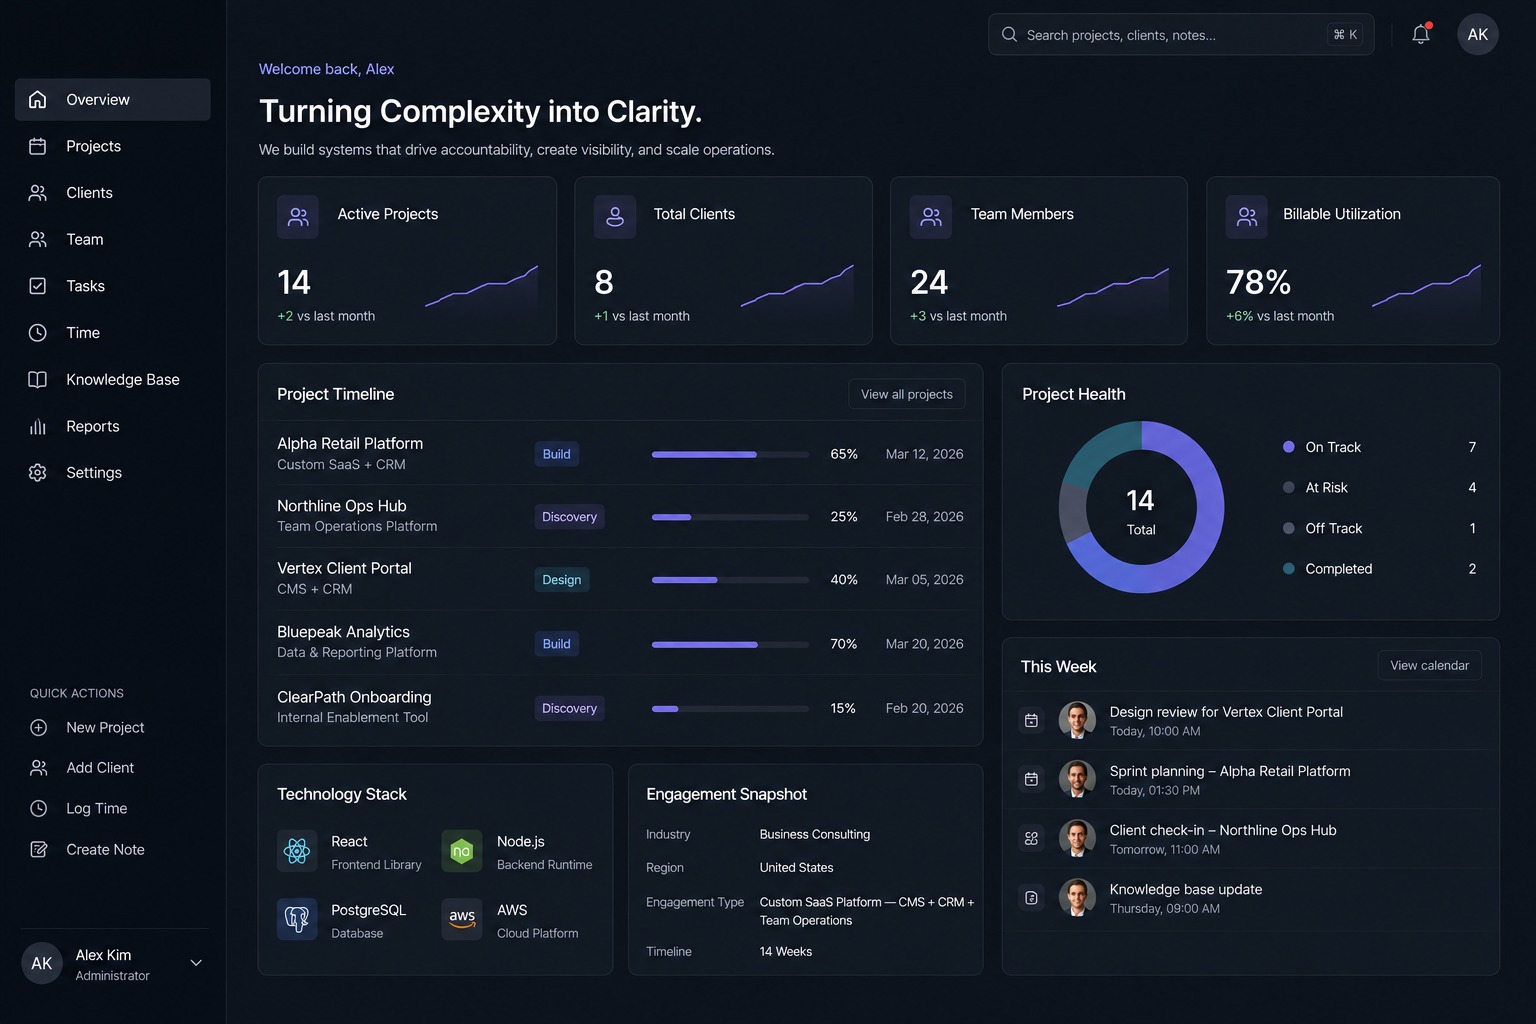Click calendar icon beside Design review event
1536x1024 pixels.
[1032, 720]
